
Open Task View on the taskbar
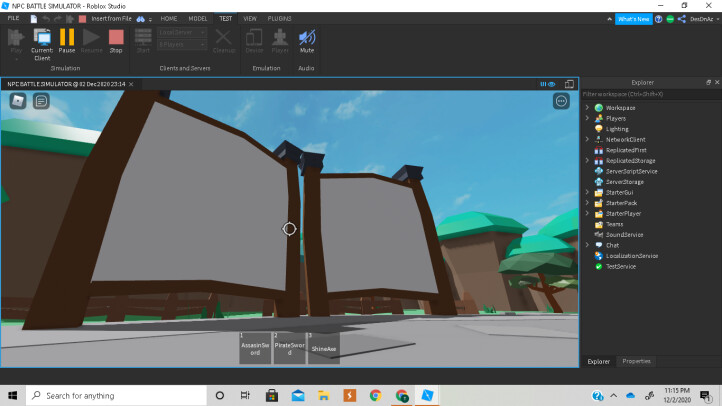coord(245,395)
